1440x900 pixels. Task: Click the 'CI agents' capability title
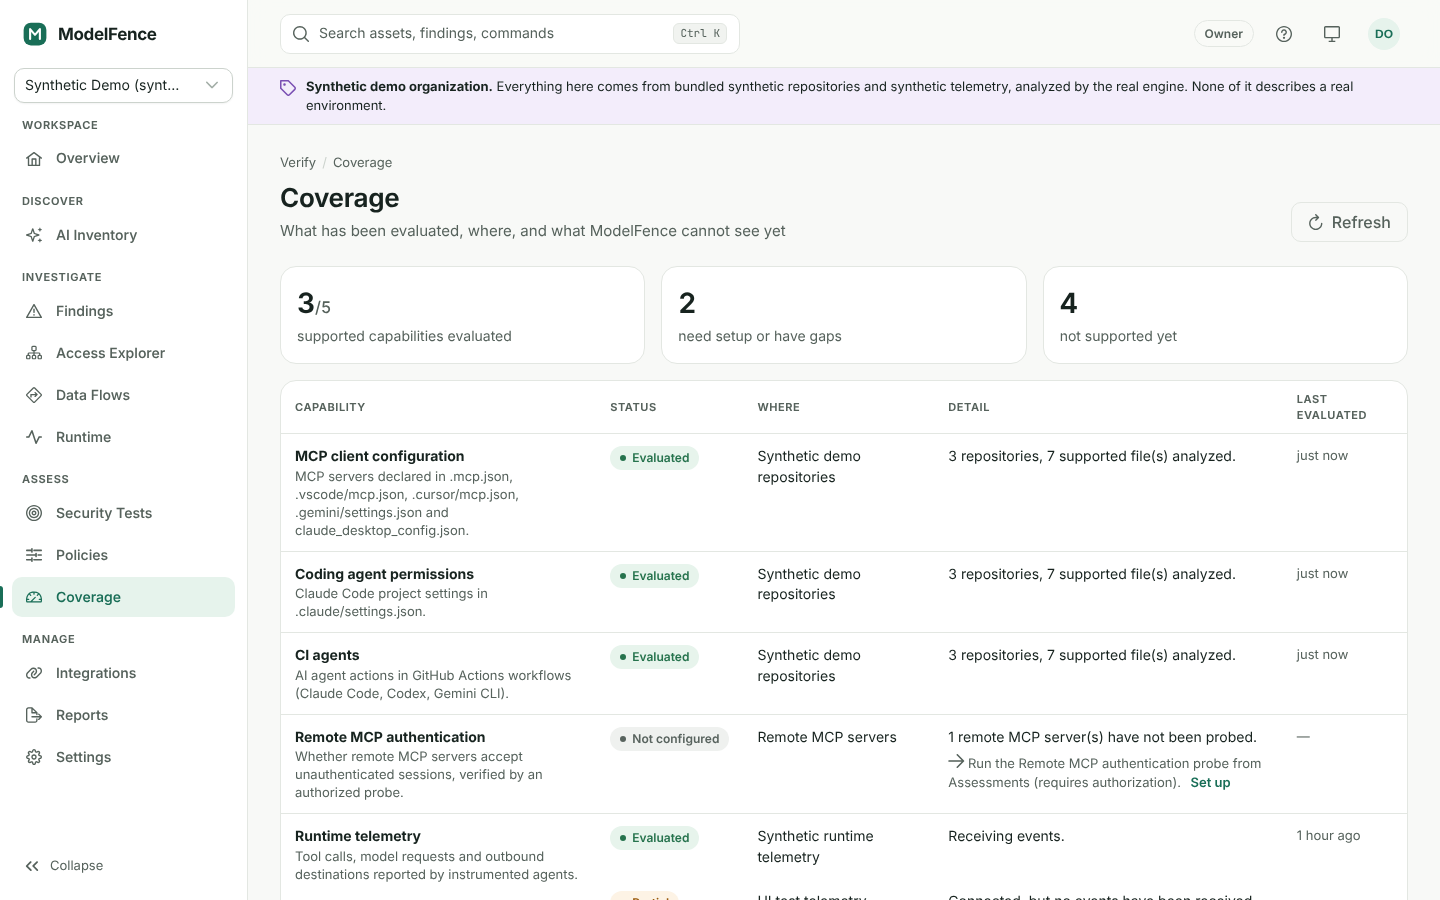point(327,655)
